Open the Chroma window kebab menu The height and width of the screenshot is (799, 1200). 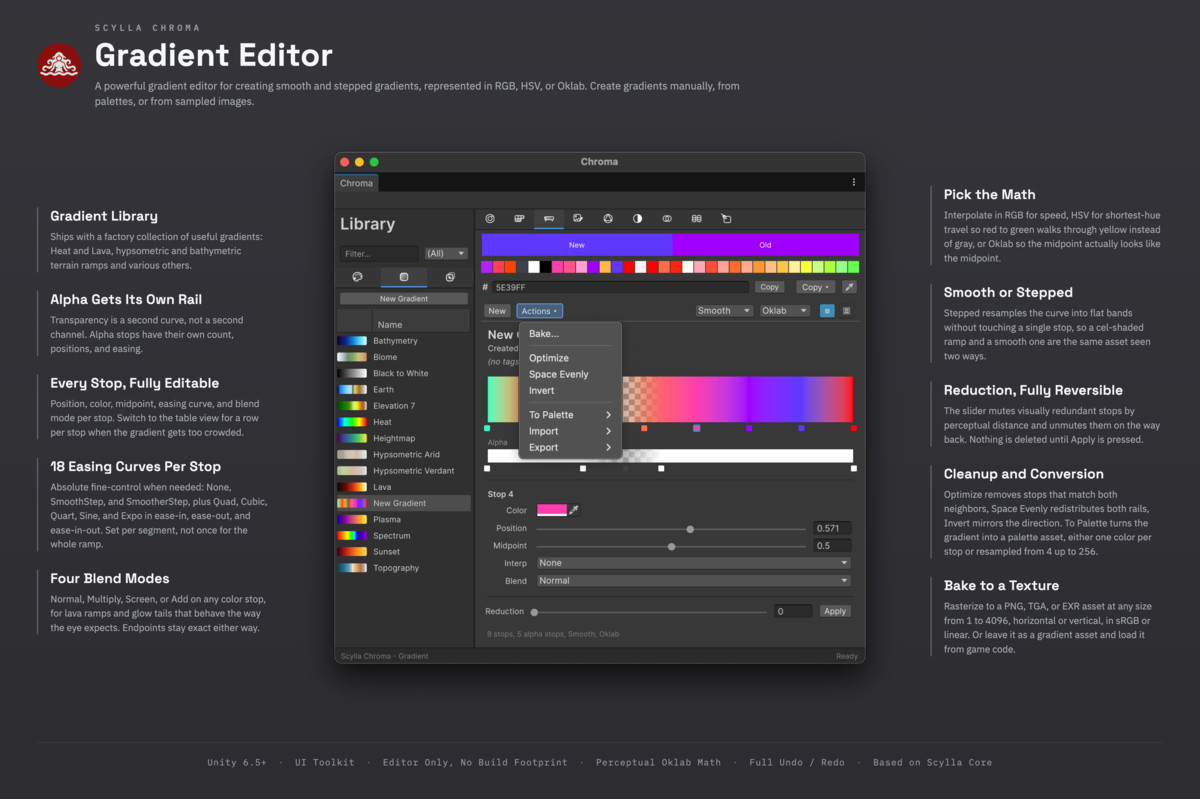(x=853, y=182)
